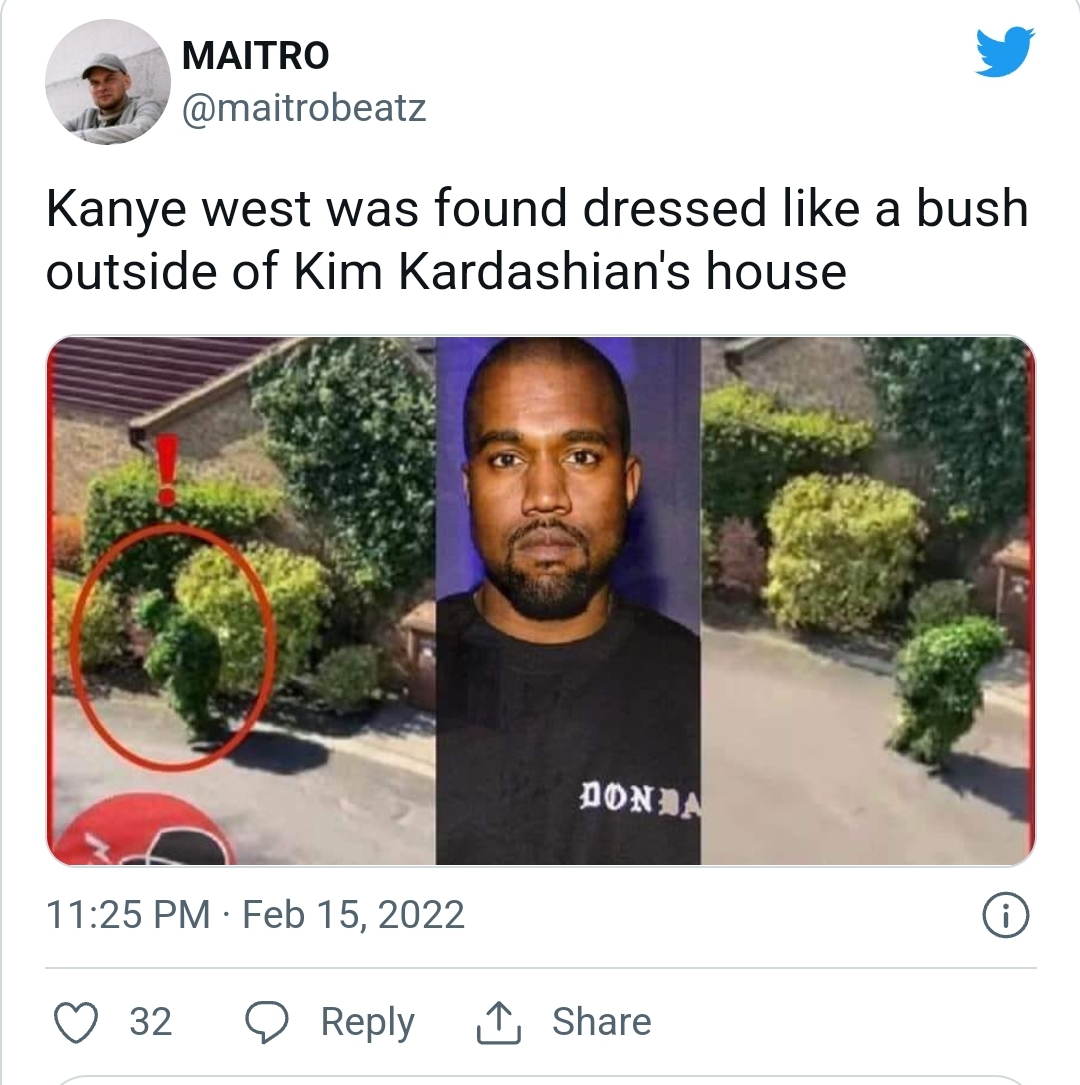This screenshot has height=1085, width=1080.
Task: Click the reply speech bubble icon
Action: point(267,1021)
